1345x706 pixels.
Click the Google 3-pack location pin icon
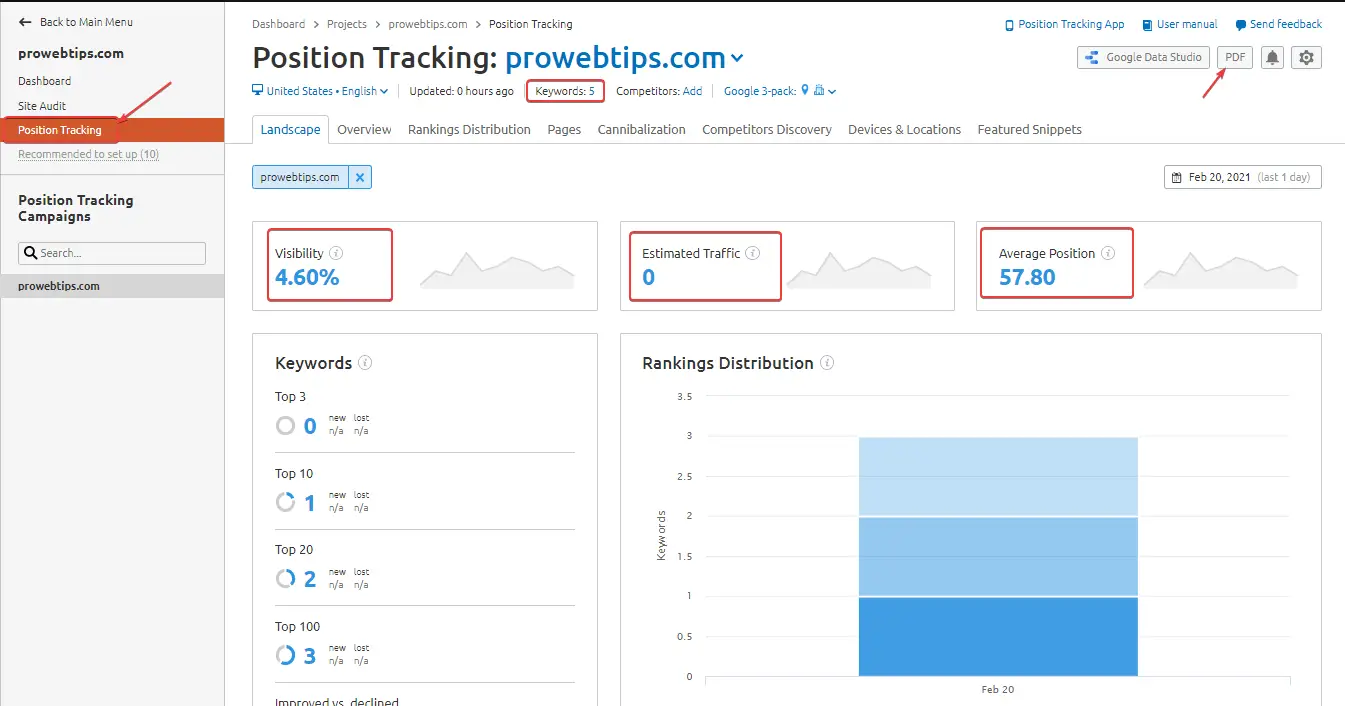[805, 90]
